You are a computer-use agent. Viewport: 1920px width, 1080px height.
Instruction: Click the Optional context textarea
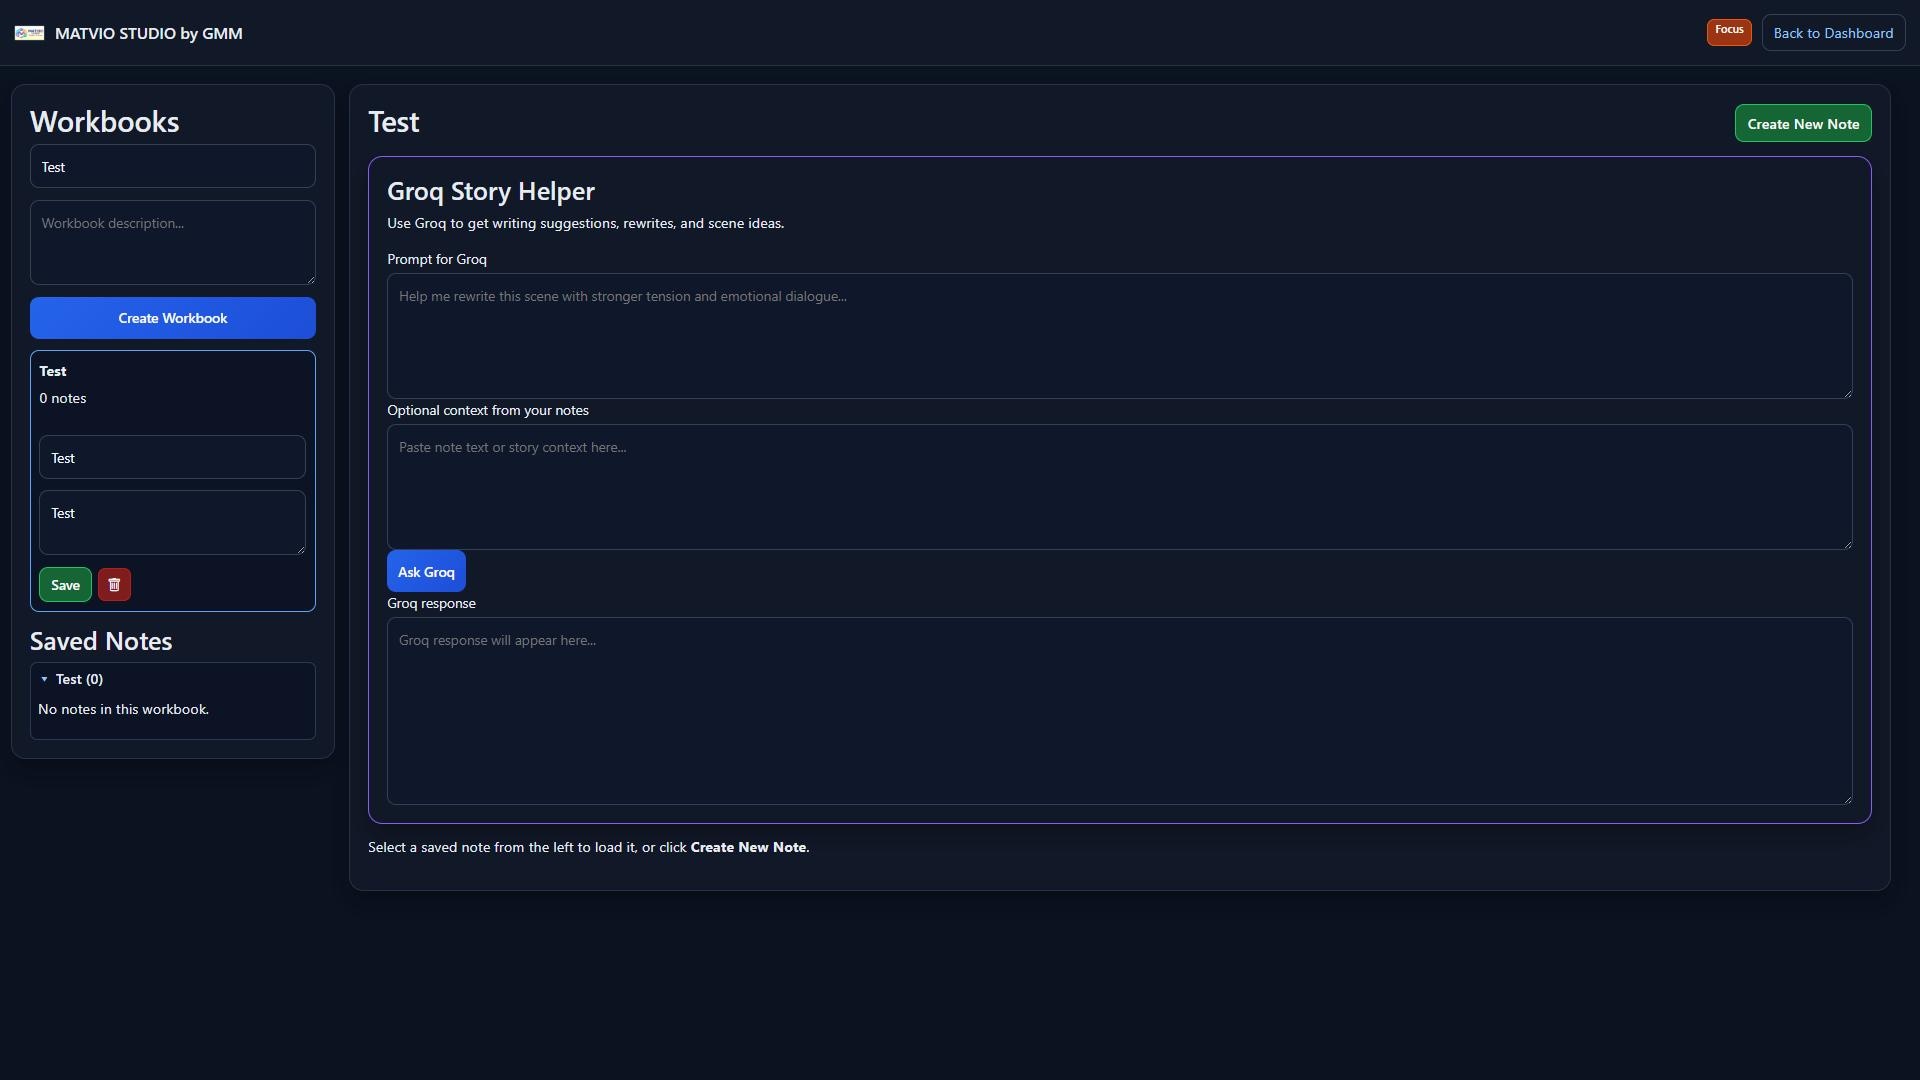1120,487
